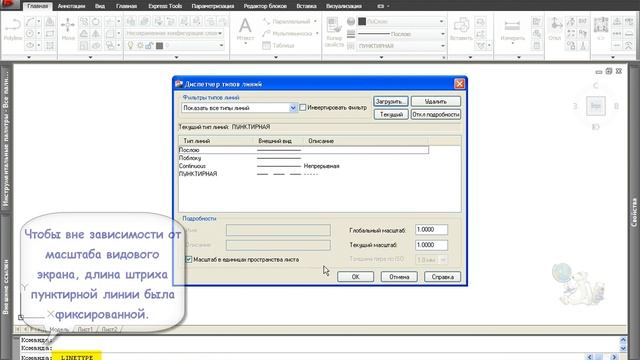Toggle layer freeze sun icon
The height and width of the screenshot is (360, 640).
tap(140, 45)
